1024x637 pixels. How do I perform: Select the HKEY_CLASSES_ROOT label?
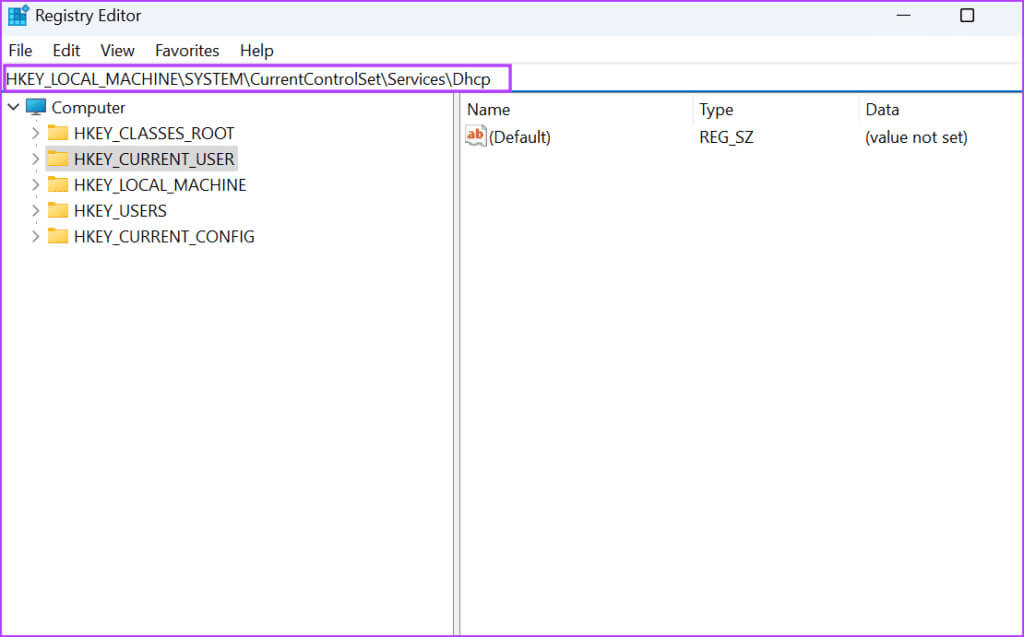(154, 133)
